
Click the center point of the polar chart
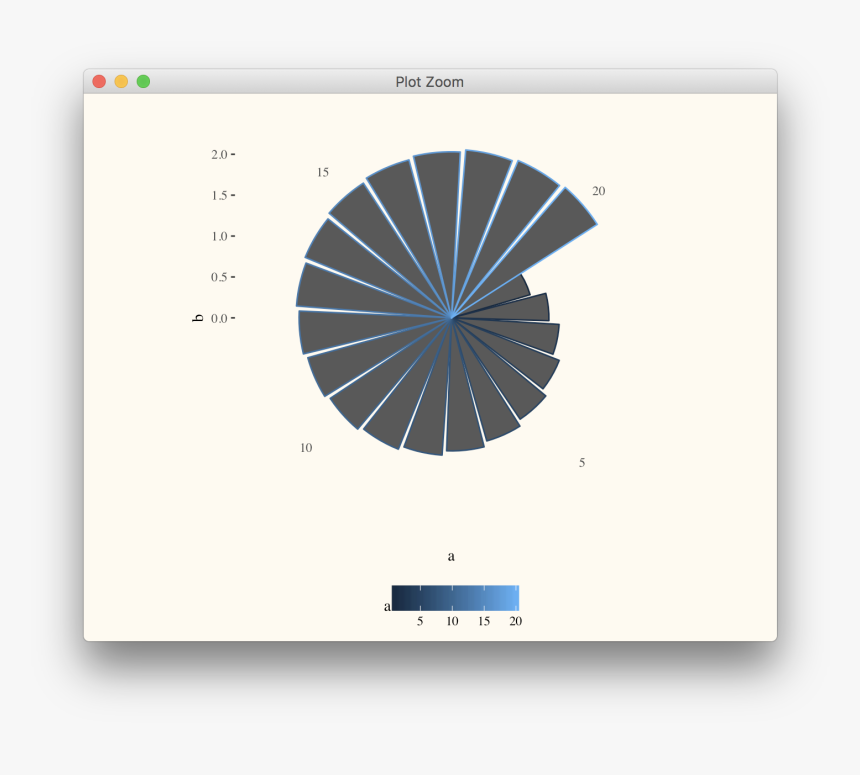click(451, 318)
